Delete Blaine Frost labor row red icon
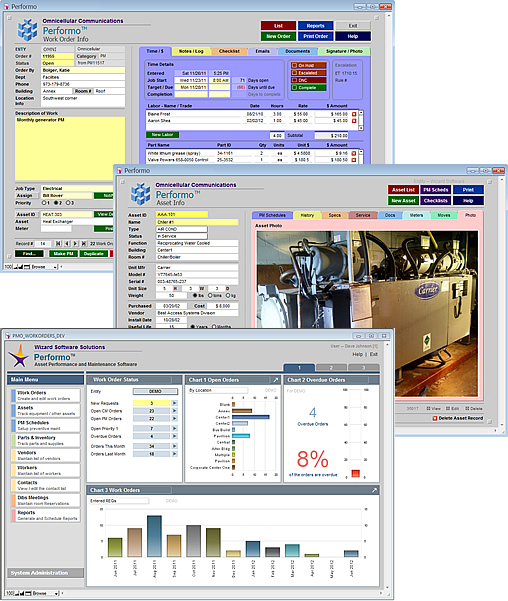 coord(354,114)
